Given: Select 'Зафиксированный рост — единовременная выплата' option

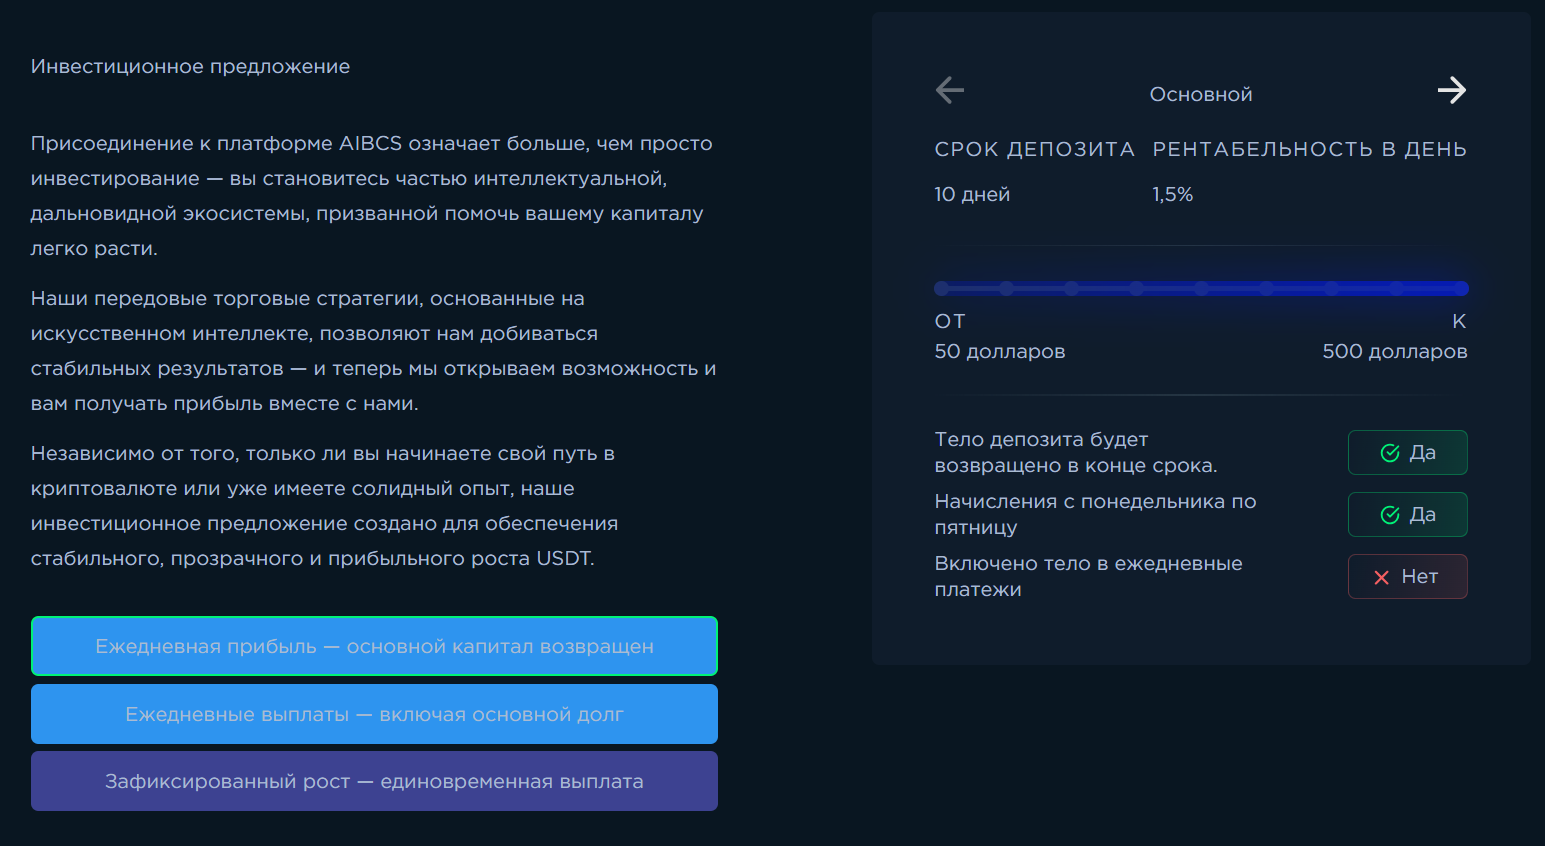Looking at the screenshot, I should click(x=374, y=781).
